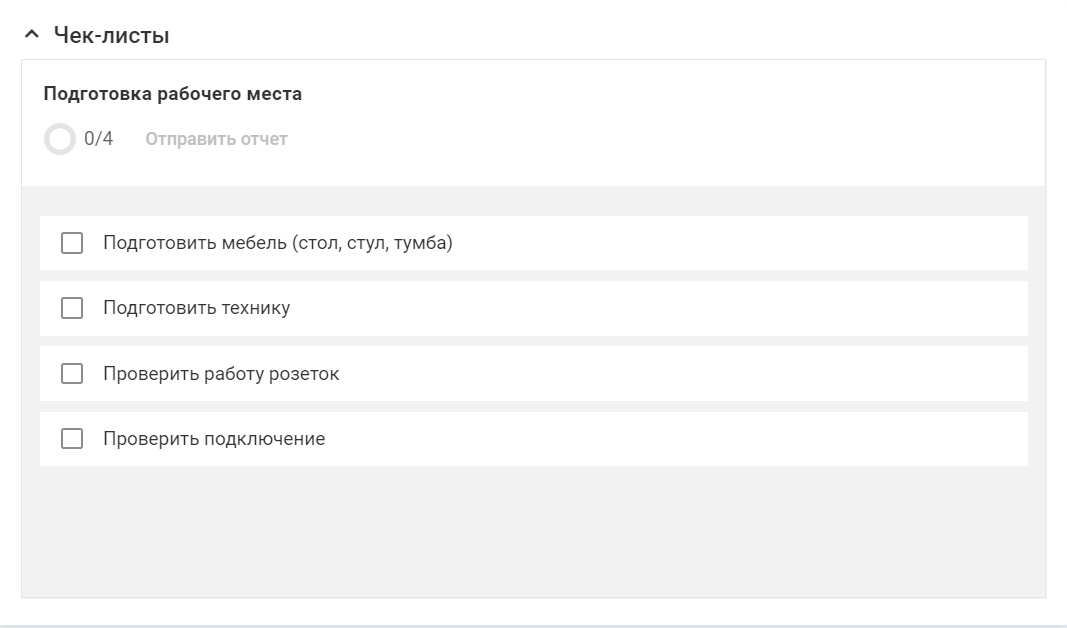Mark the Проверить работу розеток checkbox
This screenshot has height=628, width=1067.
click(x=72, y=374)
